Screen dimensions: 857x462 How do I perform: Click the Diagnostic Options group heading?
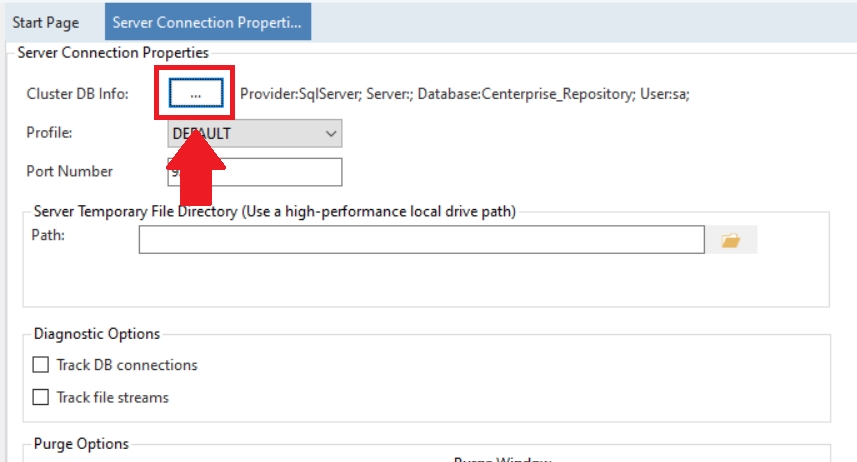point(96,333)
